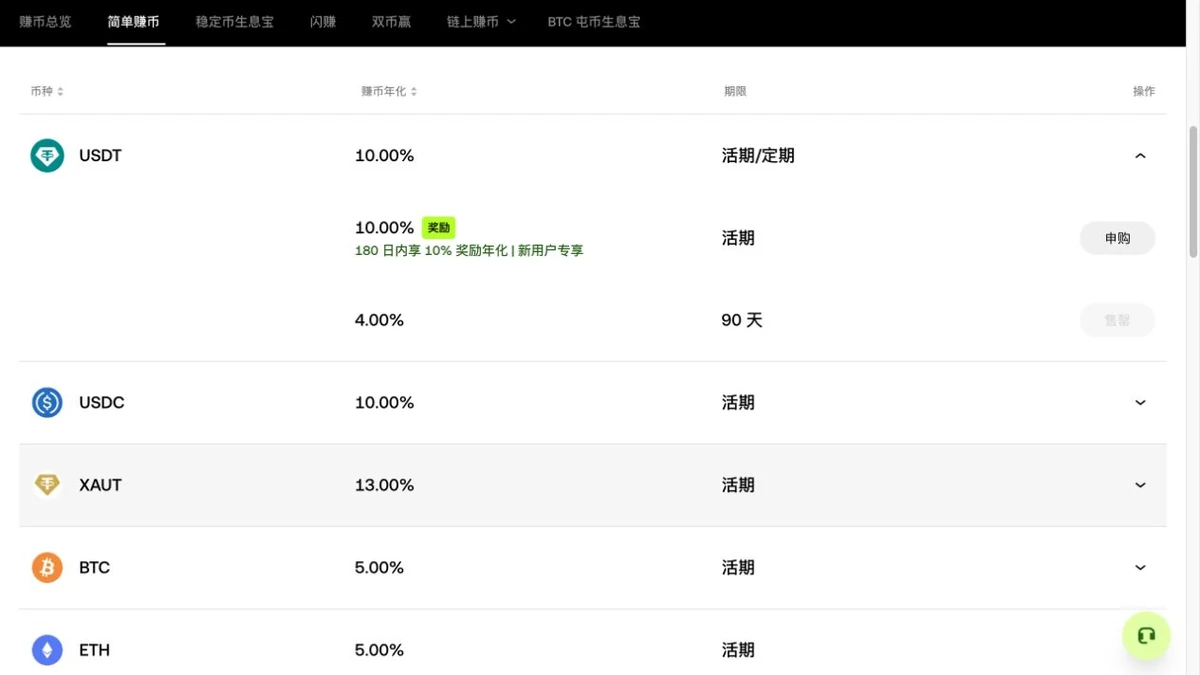
Task: Click the USDT coin name
Action: [100, 156]
